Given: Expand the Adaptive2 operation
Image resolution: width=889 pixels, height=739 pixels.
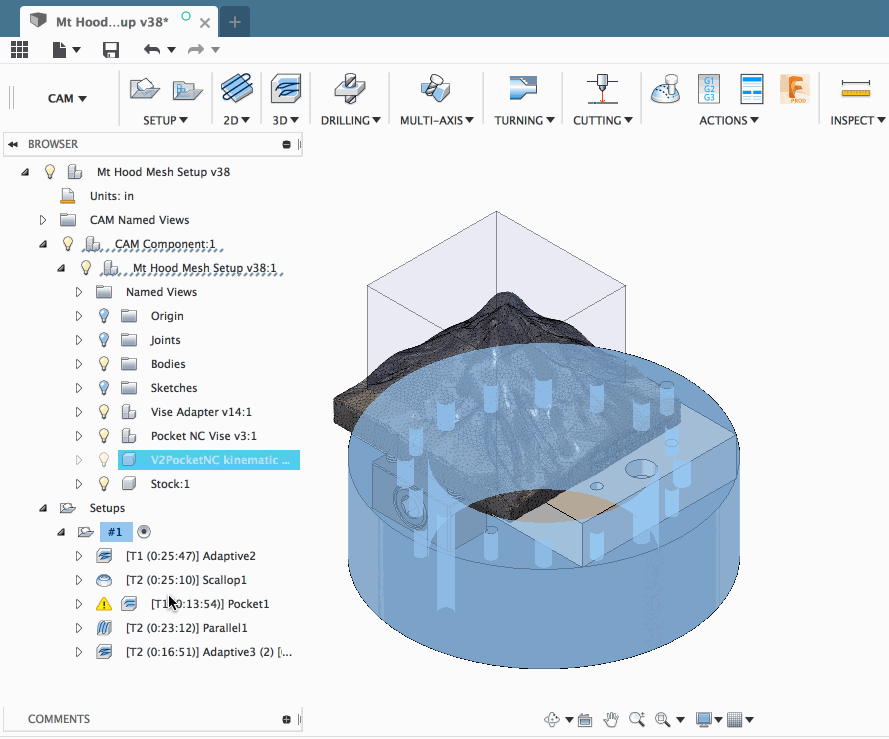Looking at the screenshot, I should [79, 556].
